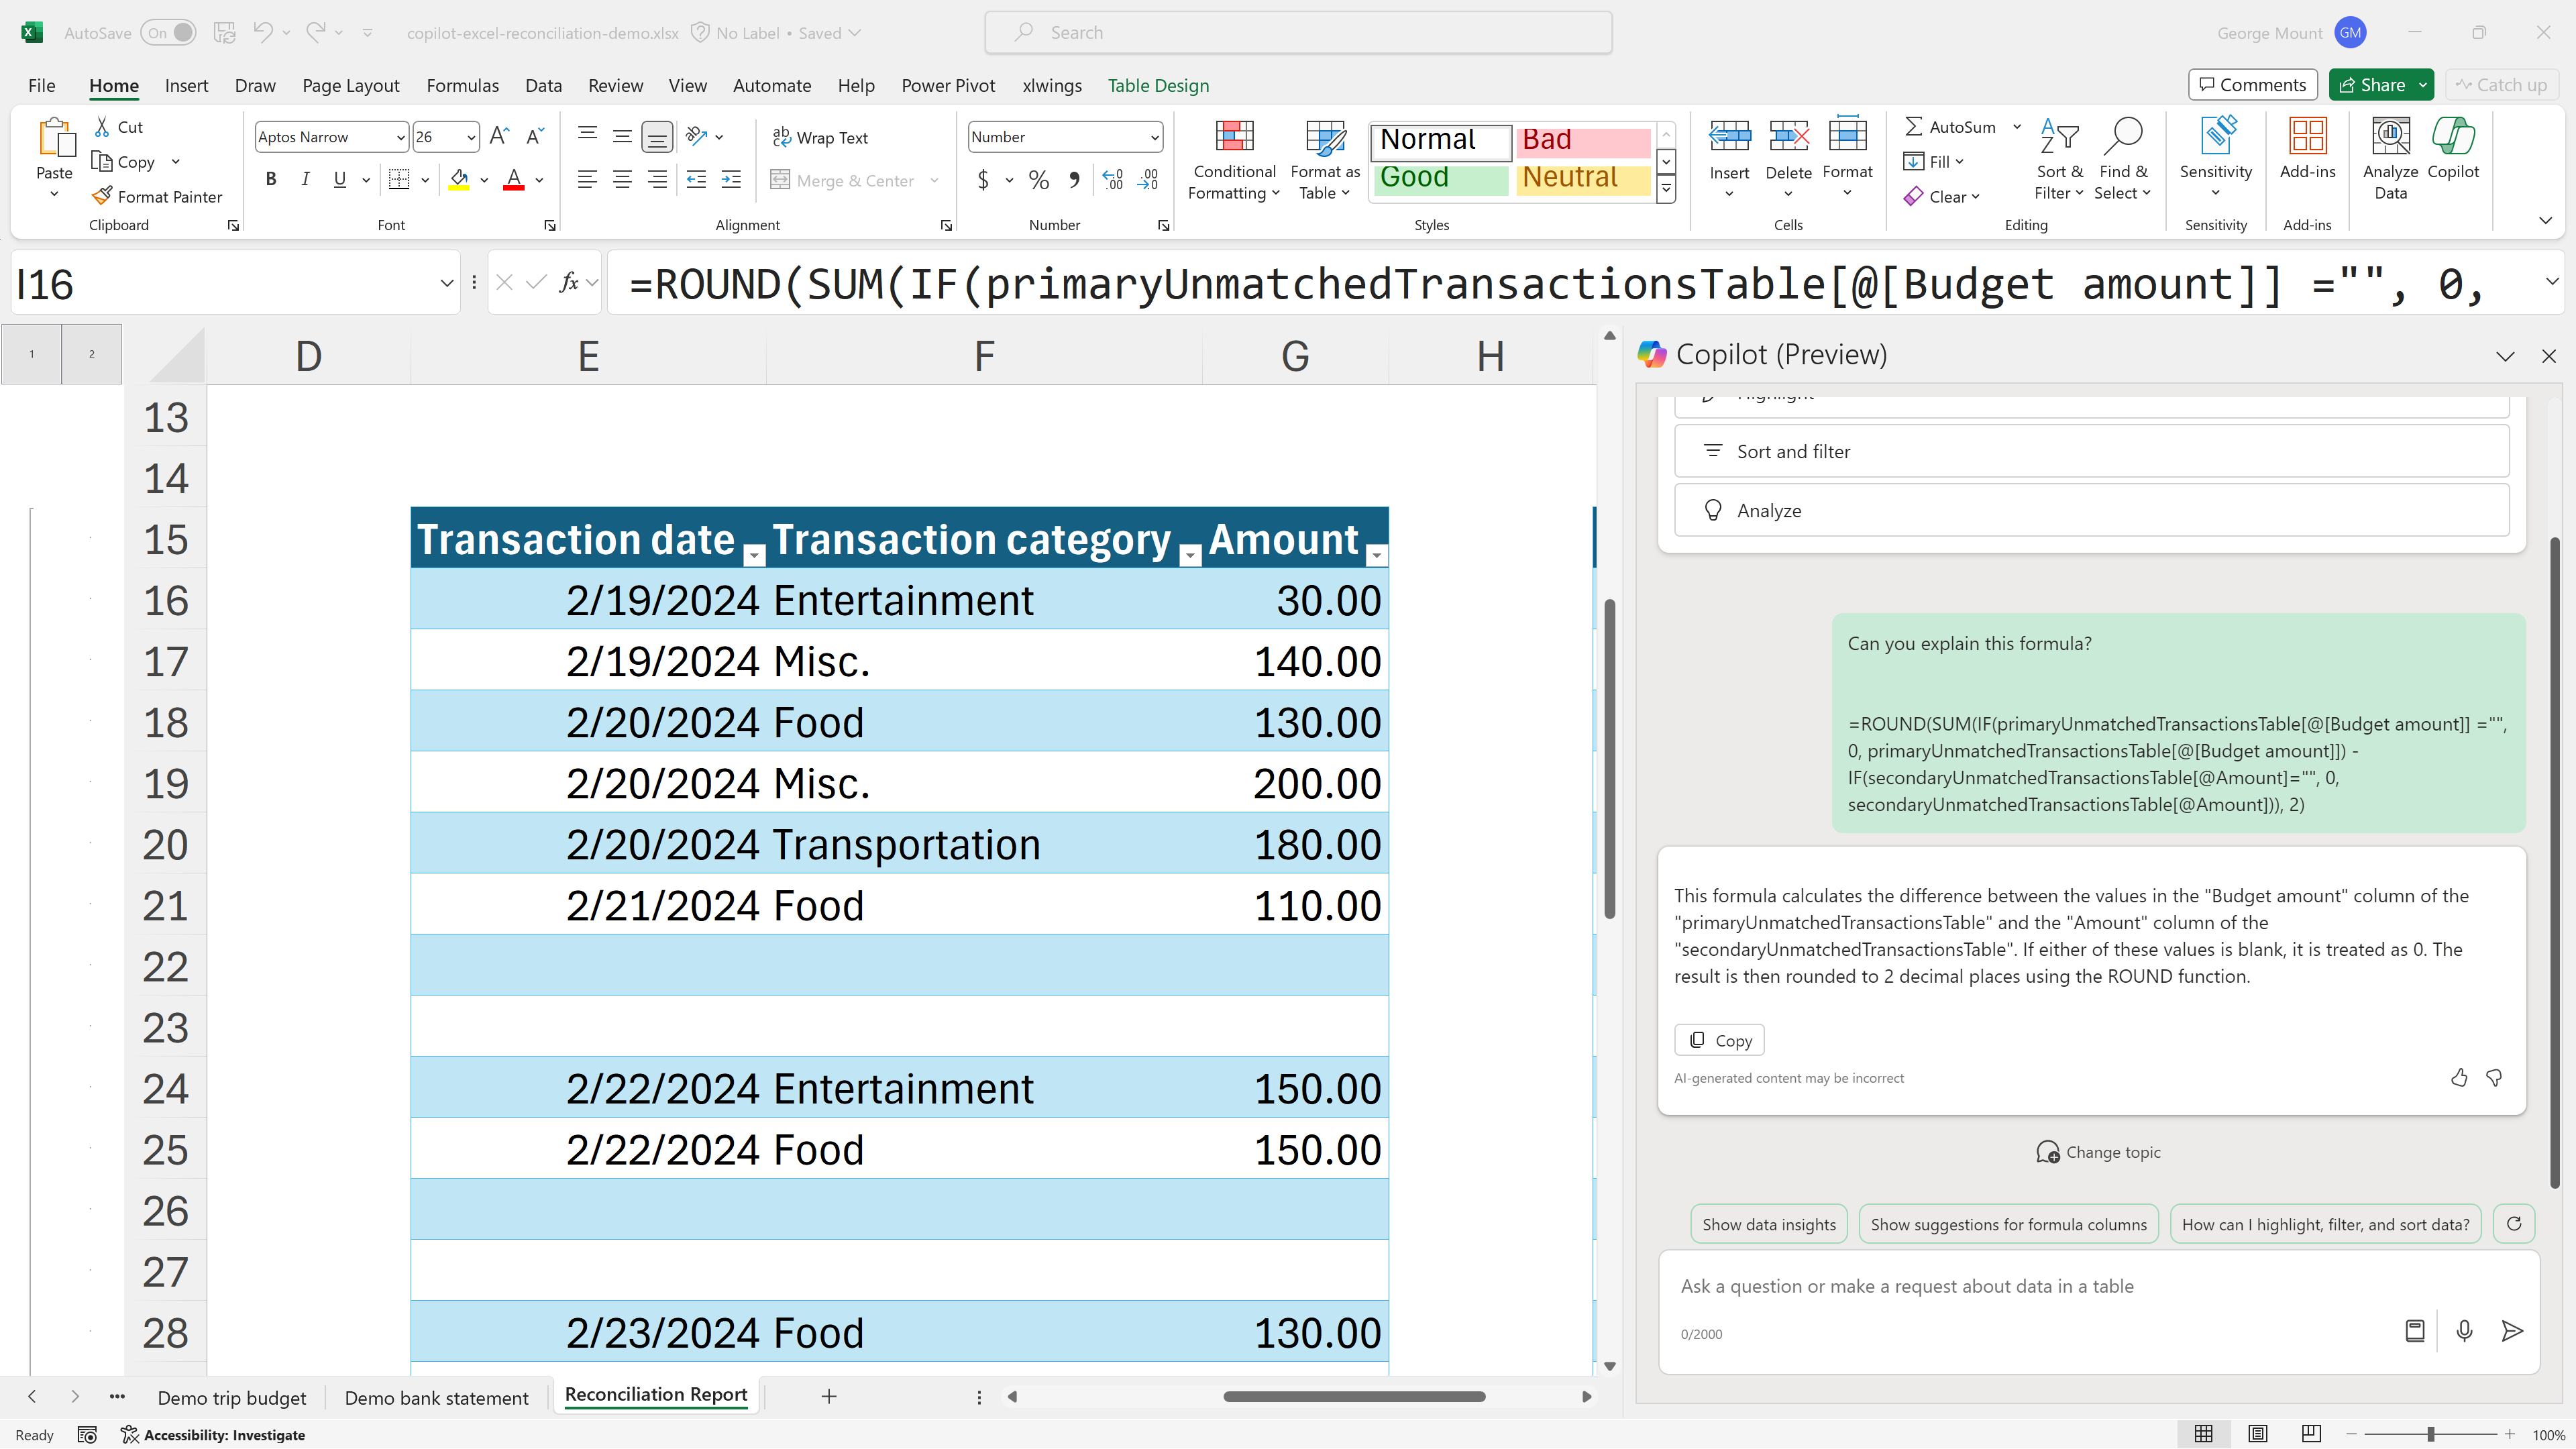This screenshot has height=1449, width=2576.
Task: Click the thumbs up feedback icon
Action: click(x=2459, y=1077)
